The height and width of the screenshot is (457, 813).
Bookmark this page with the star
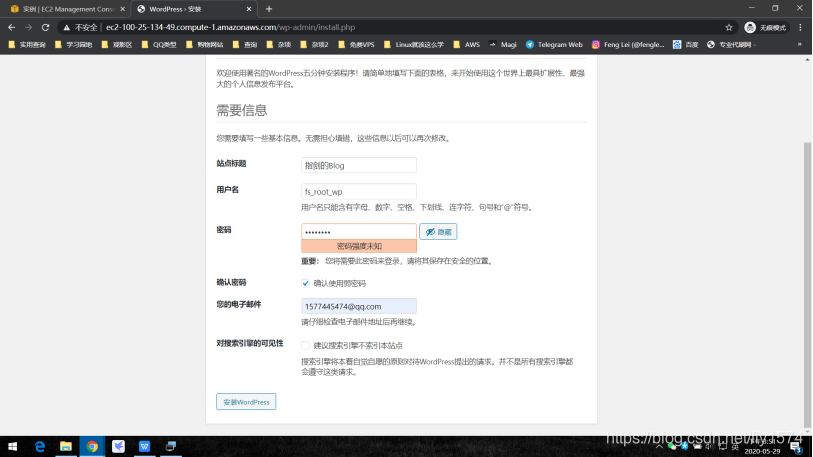[x=728, y=27]
